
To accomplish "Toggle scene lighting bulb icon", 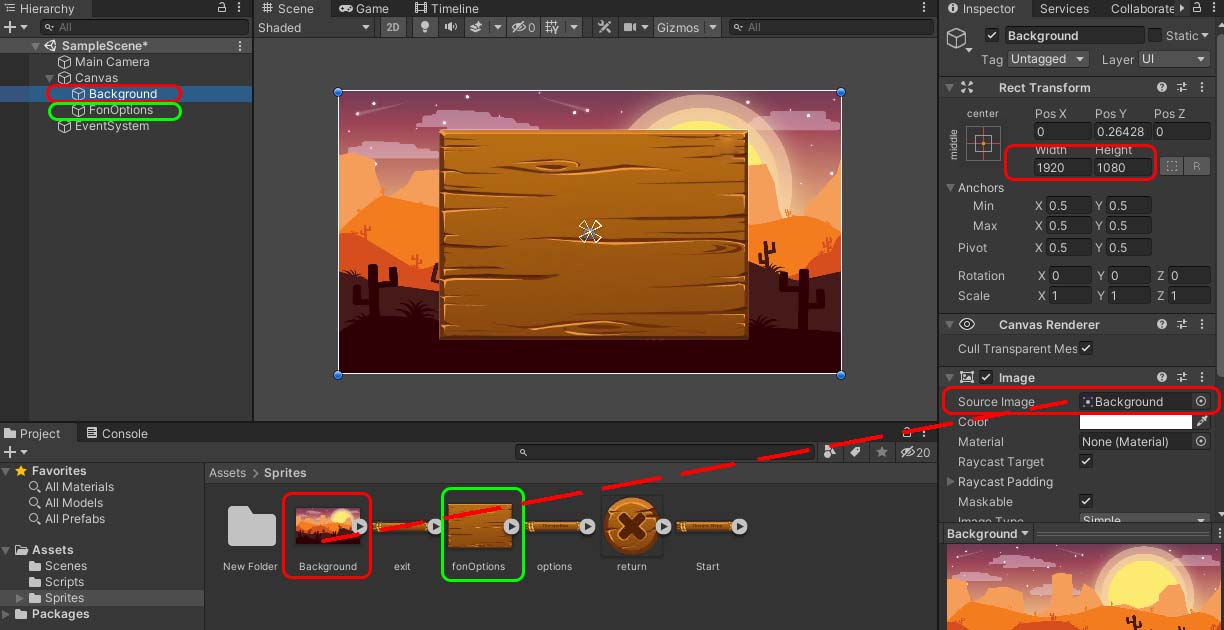I will tap(424, 27).
